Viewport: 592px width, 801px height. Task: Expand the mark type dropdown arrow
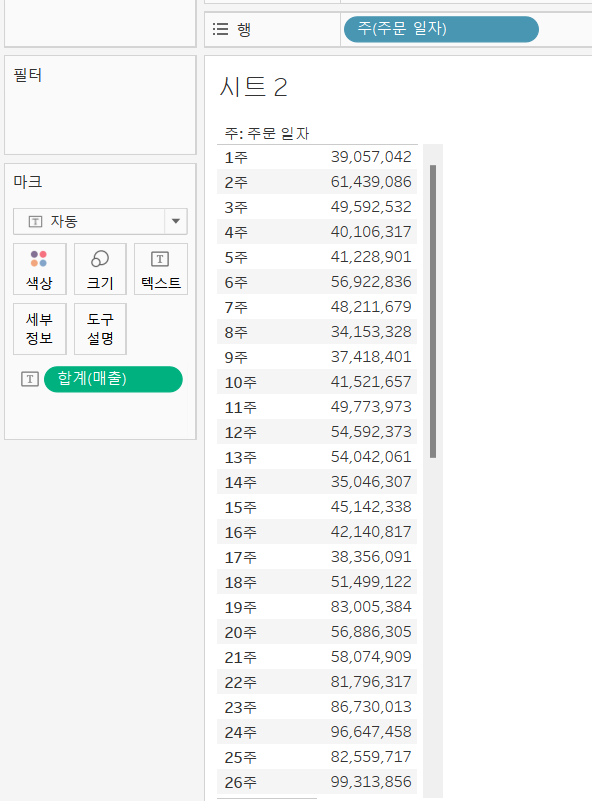coord(176,221)
